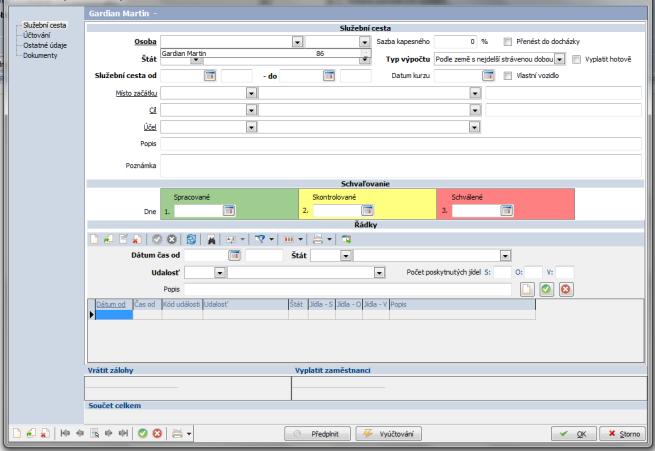This screenshot has width=655, height=451.
Task: Go to last record in bottom toolbar
Action: point(123,433)
